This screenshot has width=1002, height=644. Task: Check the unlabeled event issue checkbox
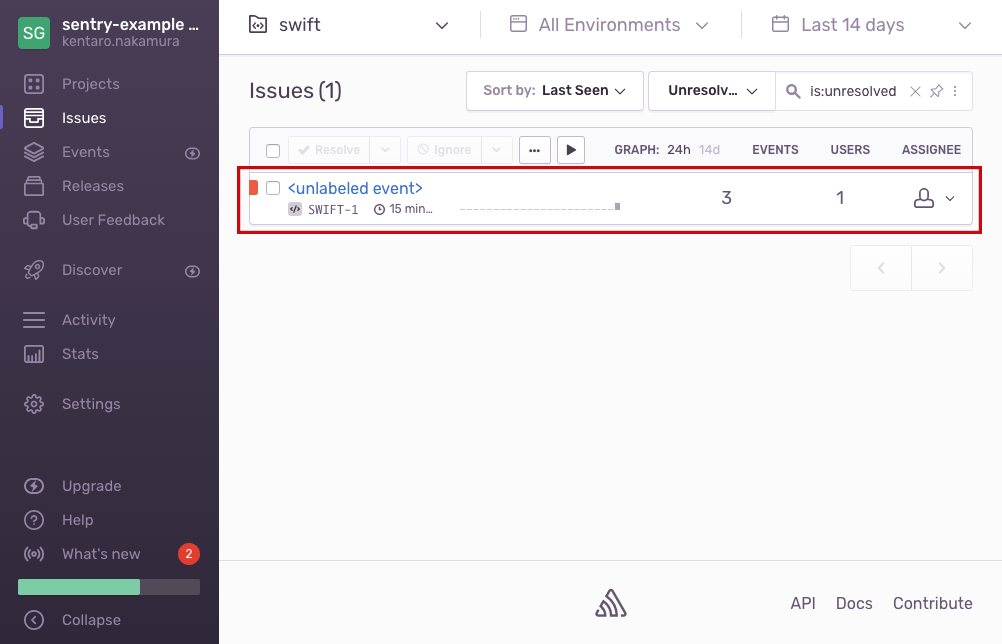coord(273,188)
